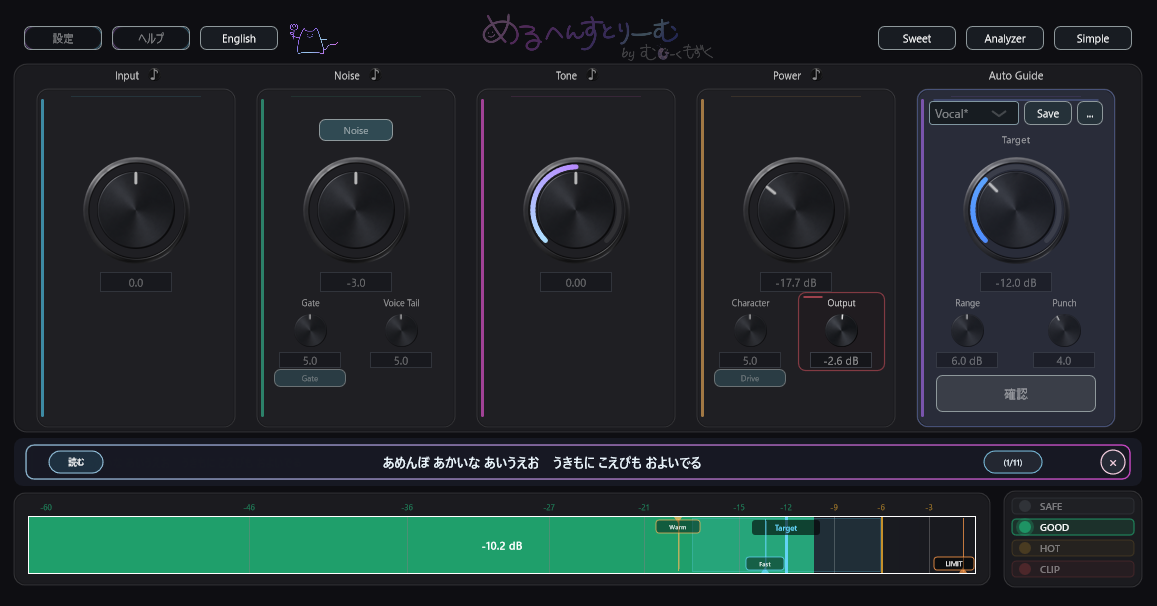Image resolution: width=1157 pixels, height=606 pixels.
Task: Open the preset more options button
Action: click(x=1090, y=114)
